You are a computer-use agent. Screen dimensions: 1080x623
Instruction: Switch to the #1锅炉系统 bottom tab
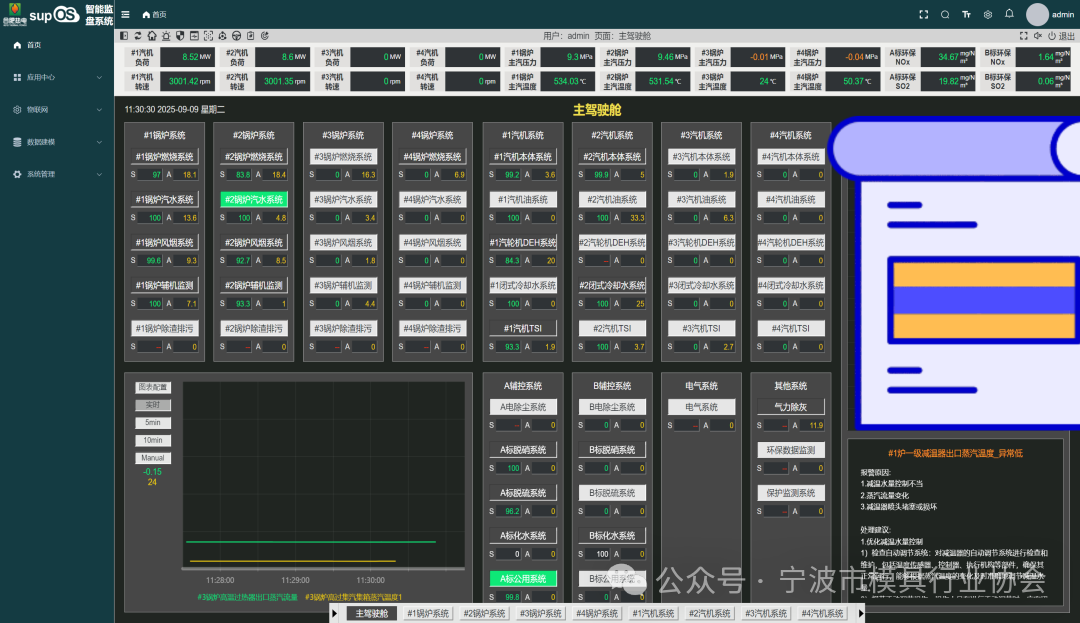click(428, 613)
